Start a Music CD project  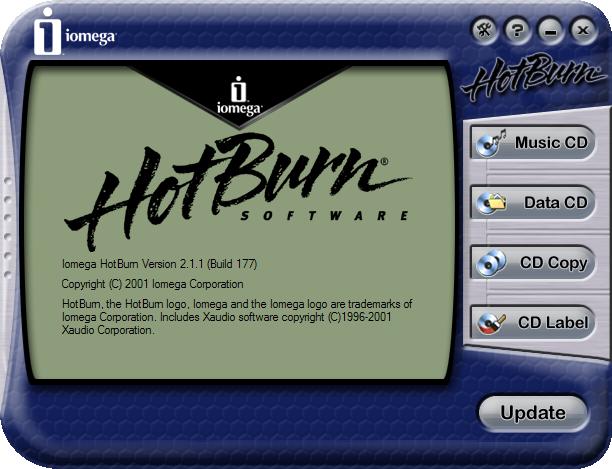pyautogui.click(x=533, y=142)
